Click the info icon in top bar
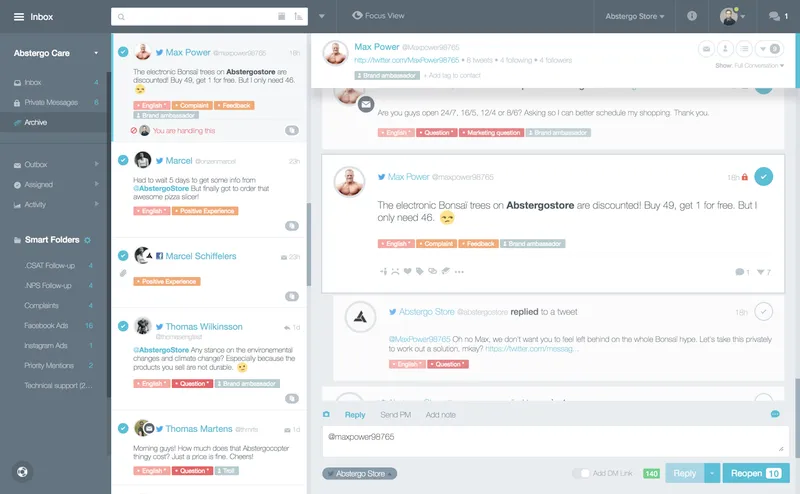 [692, 16]
